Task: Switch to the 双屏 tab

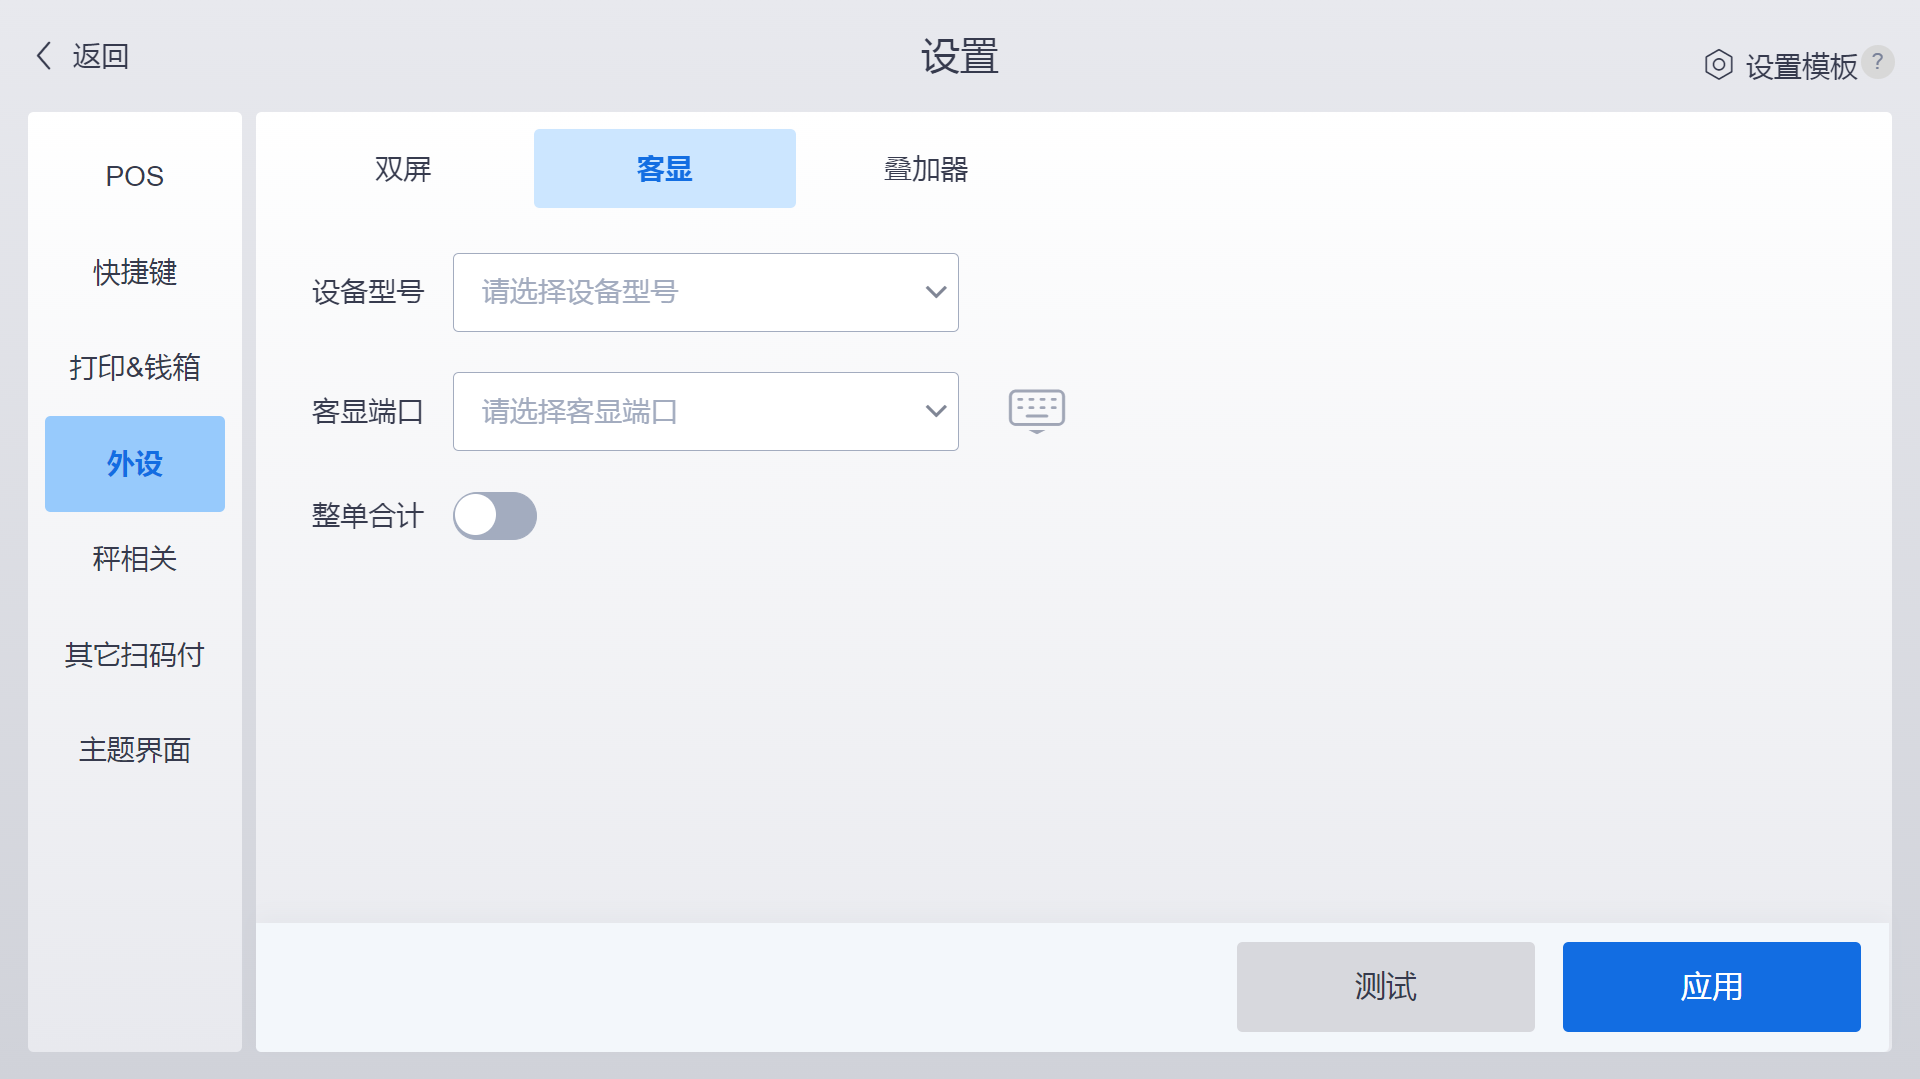Action: (x=403, y=169)
